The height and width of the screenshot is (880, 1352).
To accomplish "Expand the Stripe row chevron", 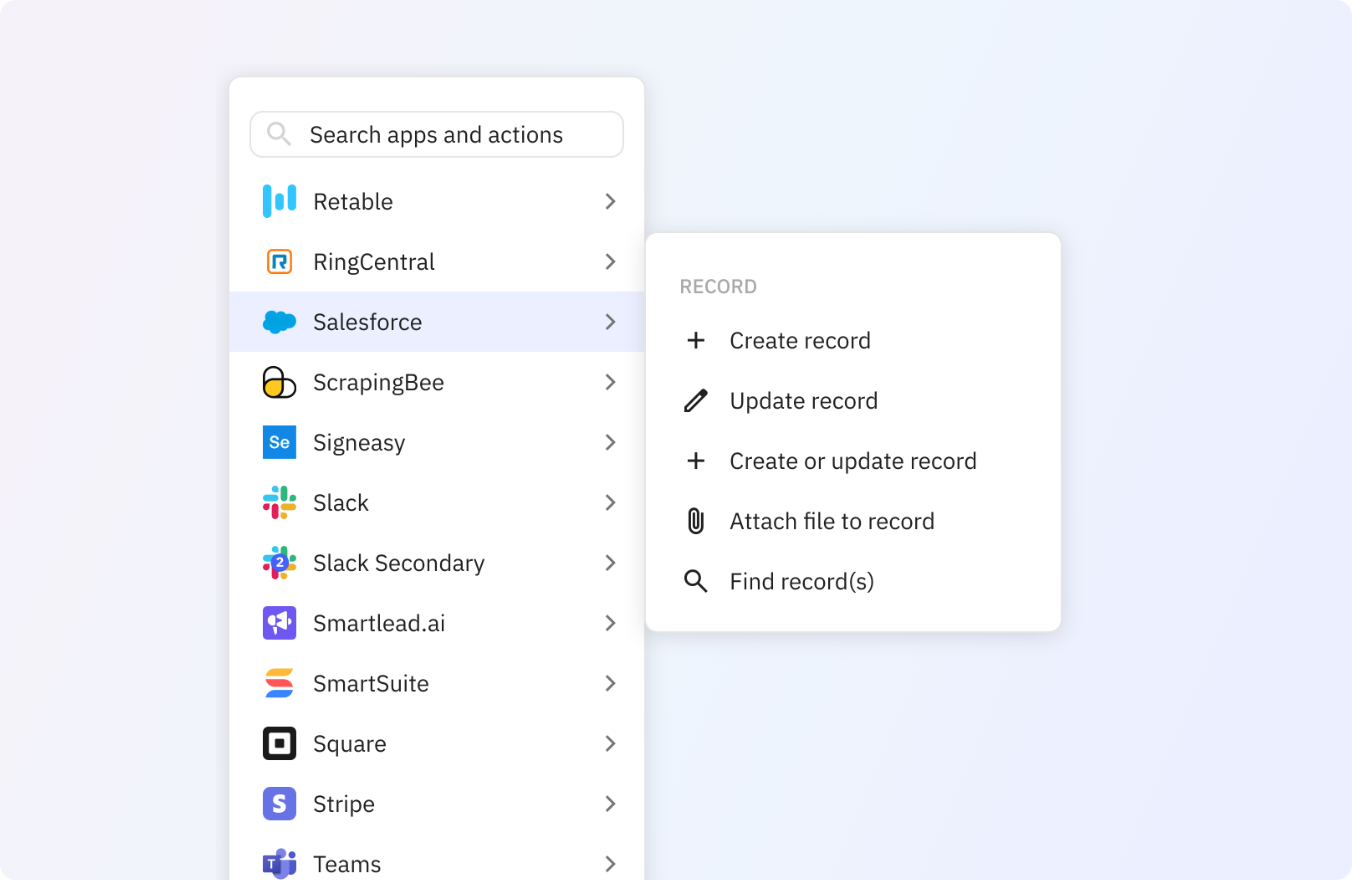I will click(x=610, y=803).
